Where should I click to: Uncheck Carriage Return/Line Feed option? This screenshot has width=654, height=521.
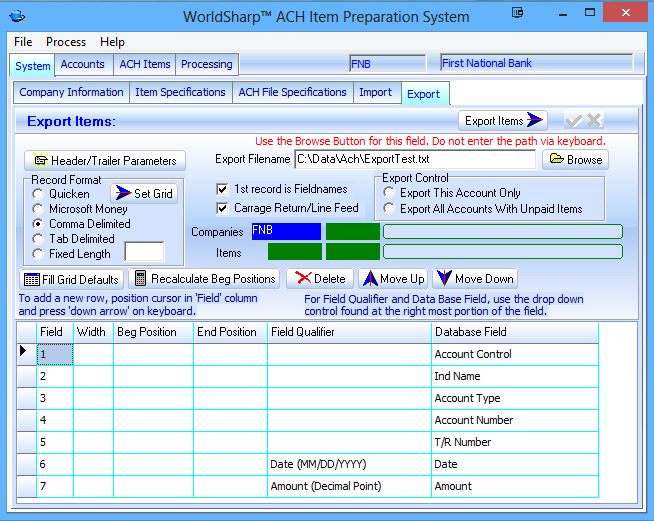coord(223,209)
